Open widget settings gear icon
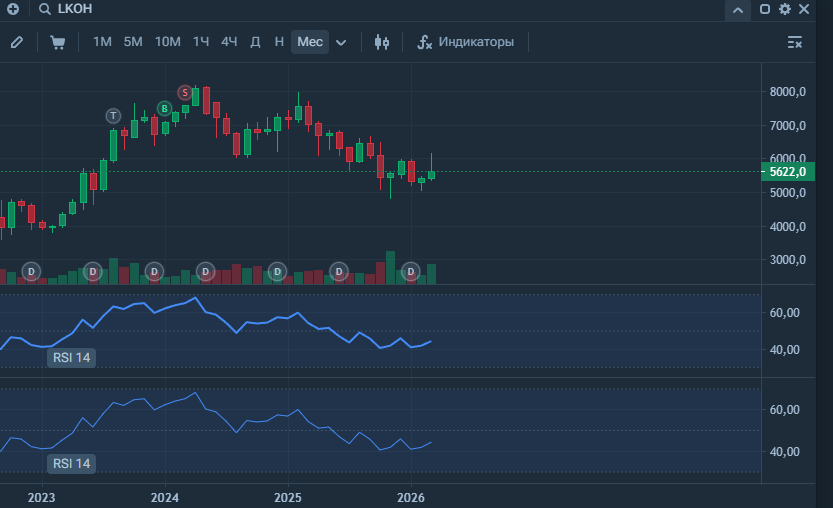 785,9
